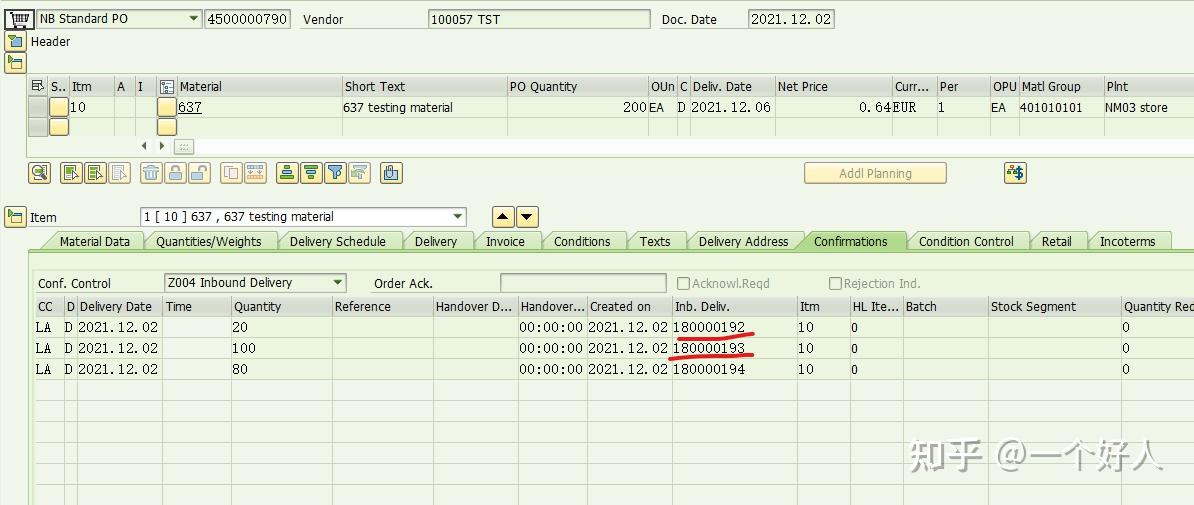Expand the Item detail section icon
Image resolution: width=1194 pixels, height=505 pixels.
pos(14,216)
